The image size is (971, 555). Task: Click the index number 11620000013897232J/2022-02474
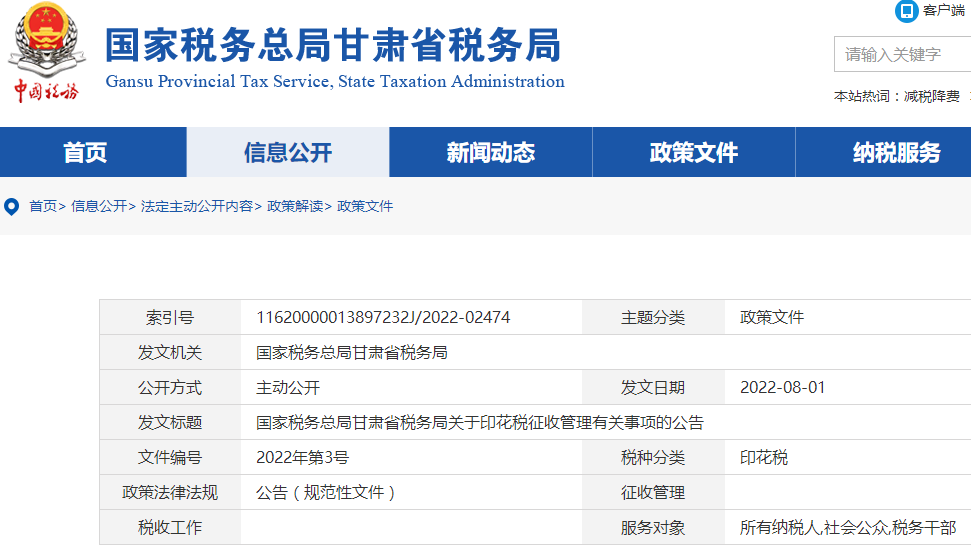(x=383, y=318)
